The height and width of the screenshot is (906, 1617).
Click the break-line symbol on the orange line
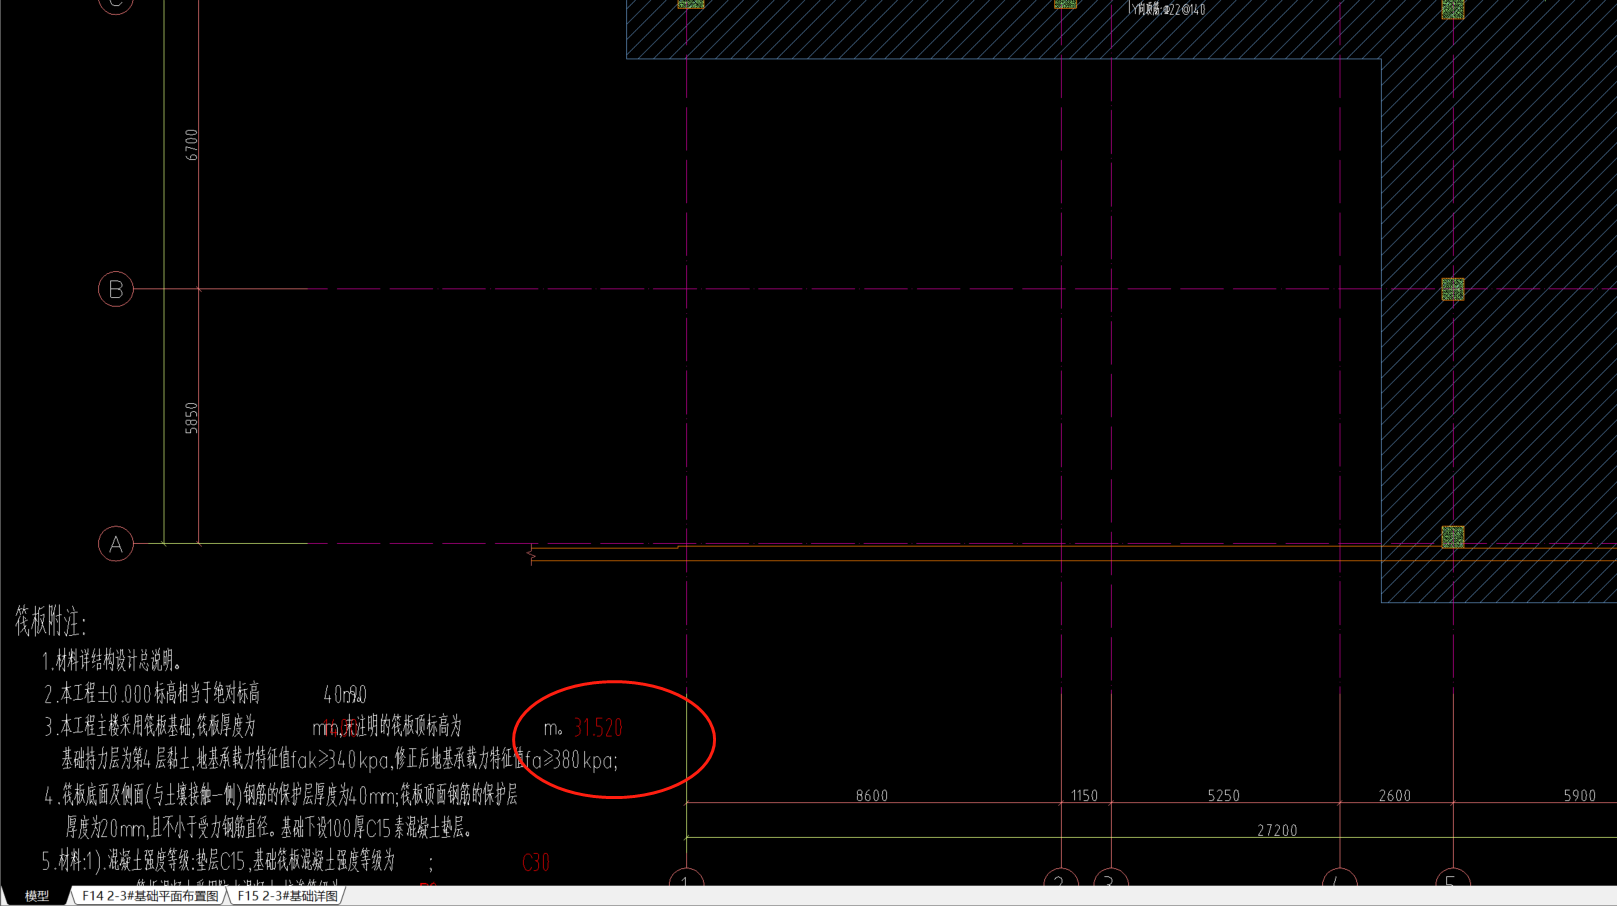pos(531,555)
